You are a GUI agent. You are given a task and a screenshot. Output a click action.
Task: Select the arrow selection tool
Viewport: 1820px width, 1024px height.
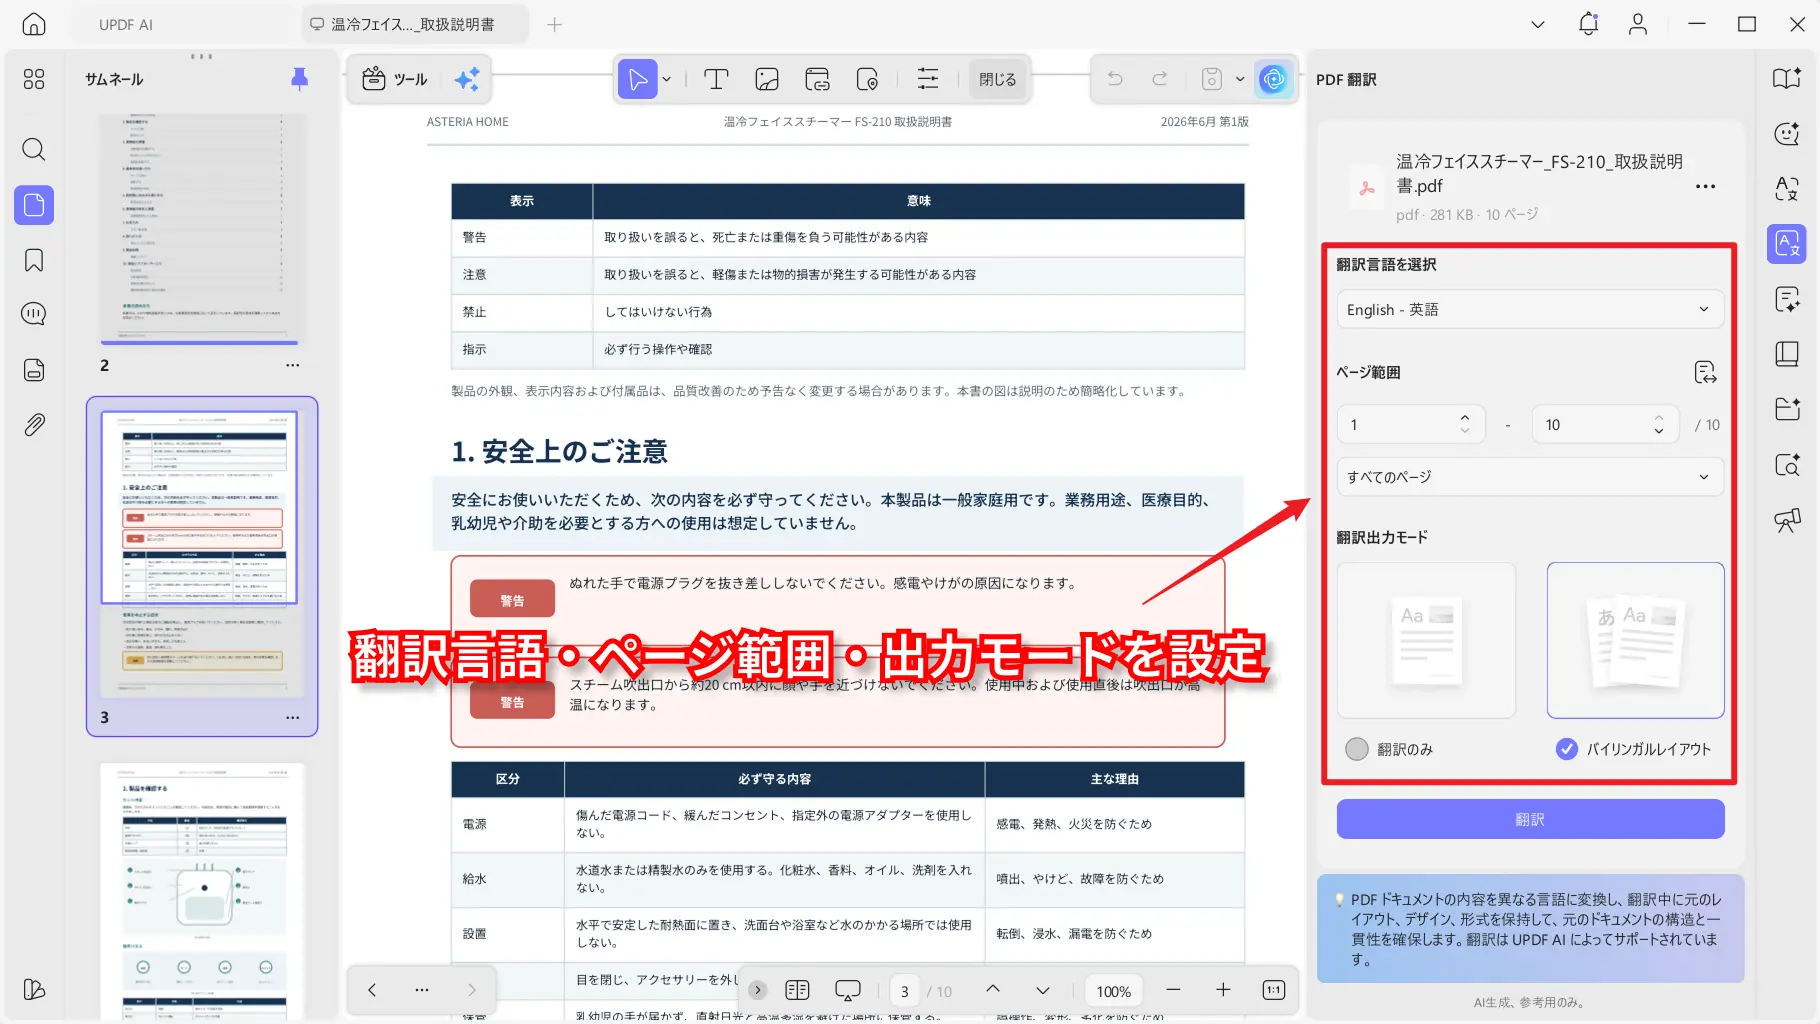(638, 79)
